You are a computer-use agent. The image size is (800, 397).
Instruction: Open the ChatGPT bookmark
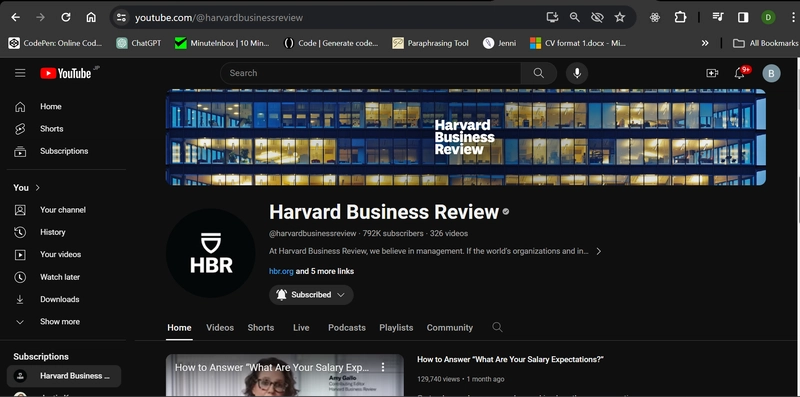click(x=138, y=43)
